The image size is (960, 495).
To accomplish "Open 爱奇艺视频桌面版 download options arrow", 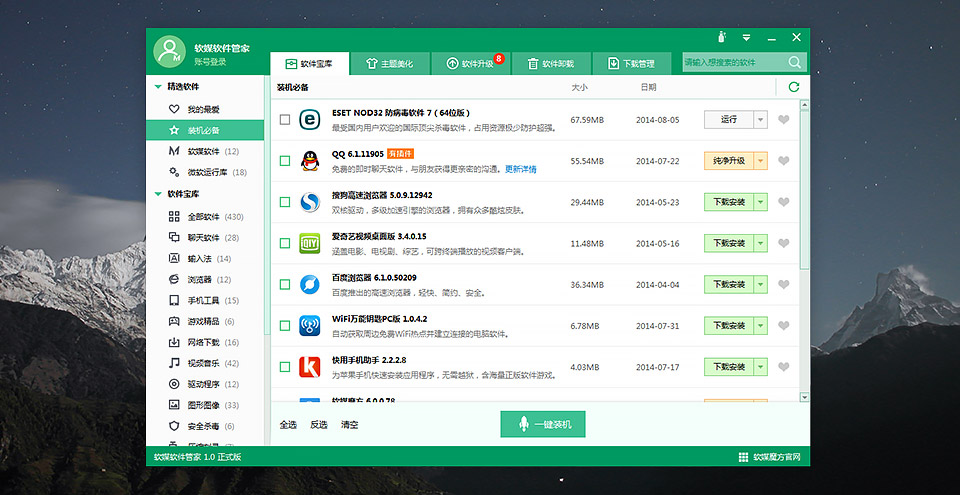I will click(x=760, y=243).
